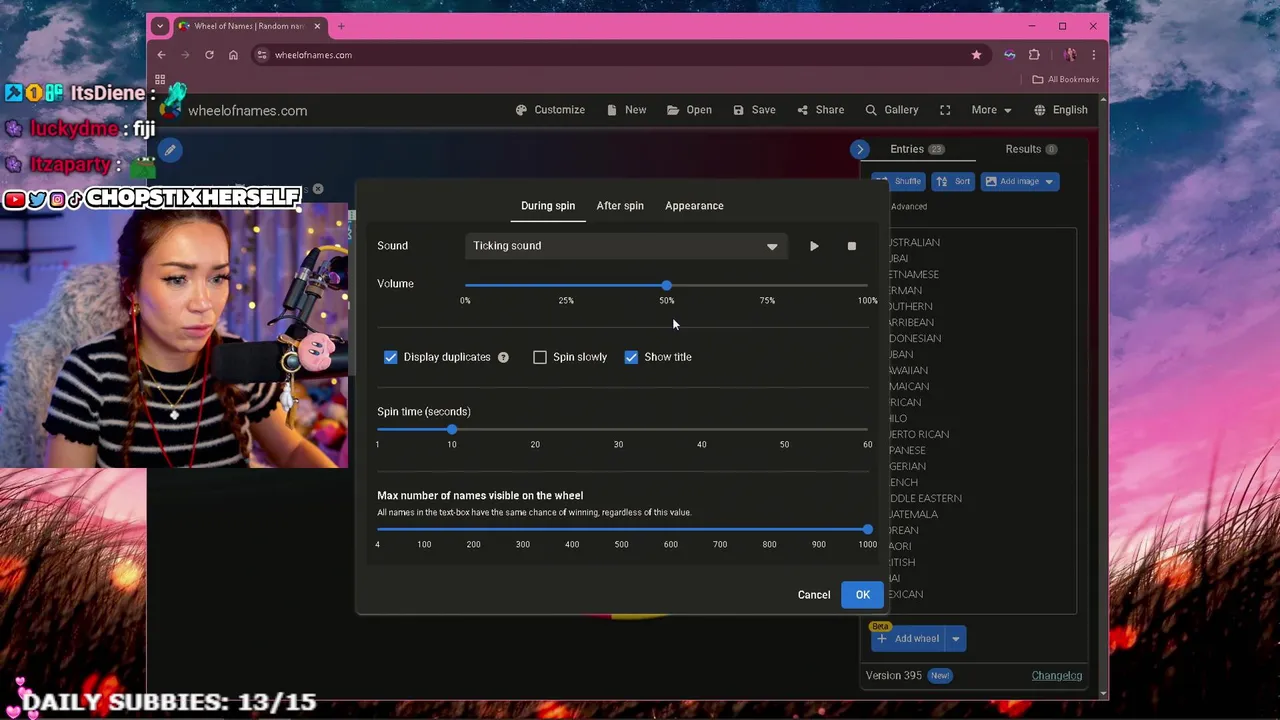Image resolution: width=1280 pixels, height=720 pixels.
Task: Open the Customize palette option
Action: [550, 110]
